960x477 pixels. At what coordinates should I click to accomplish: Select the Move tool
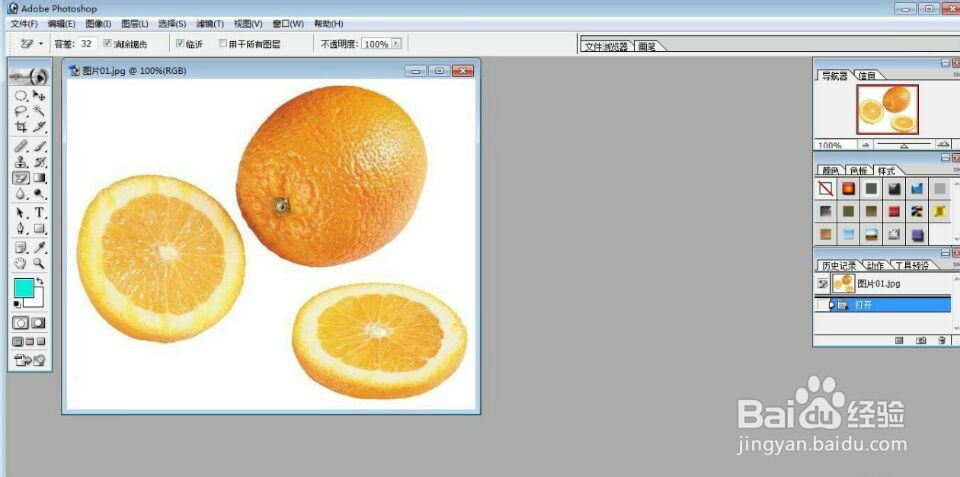click(x=39, y=96)
